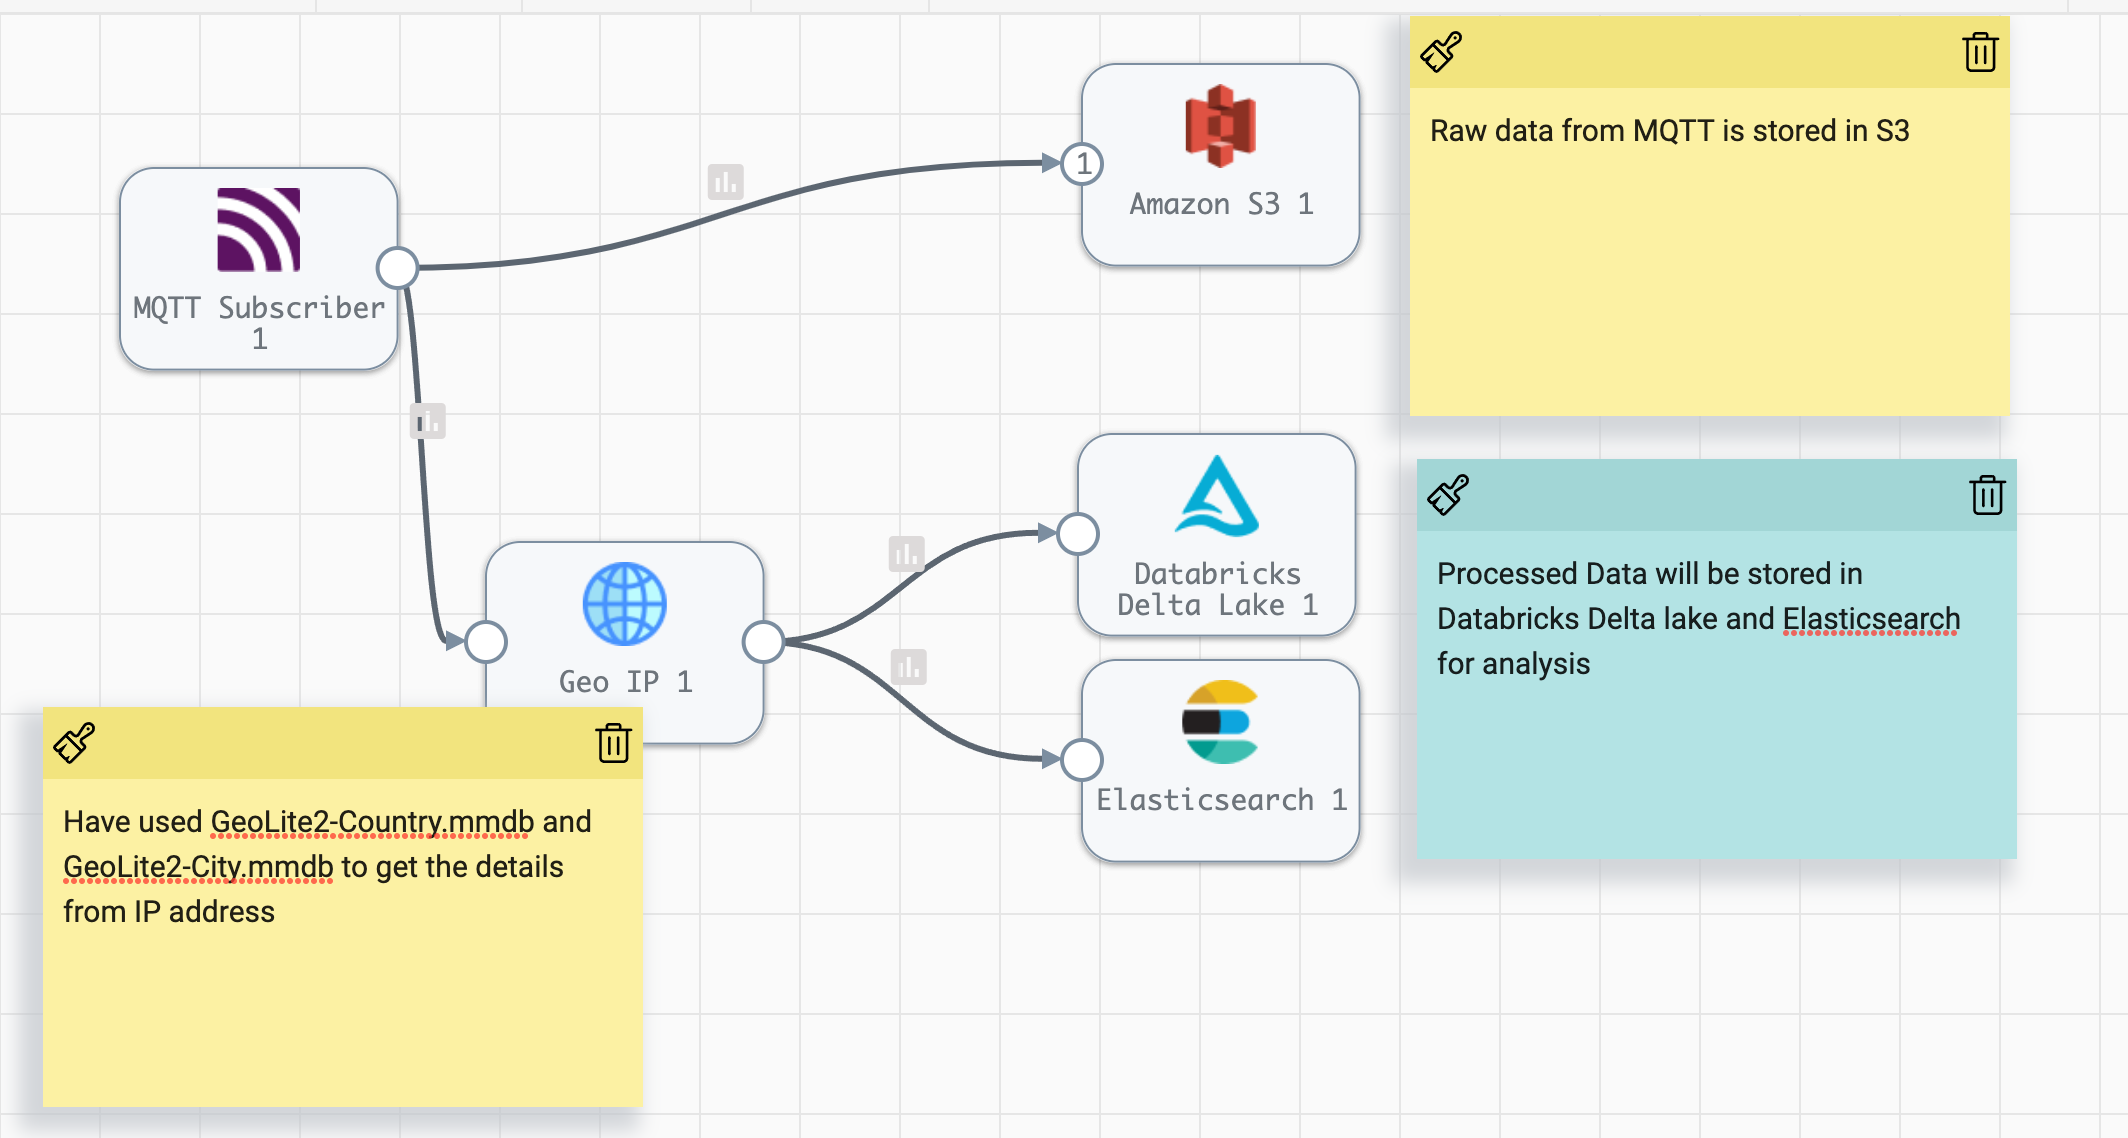This screenshot has height=1138, width=2128.
Task: Click the Elasticsearch 1 label text
Action: coord(1221,800)
